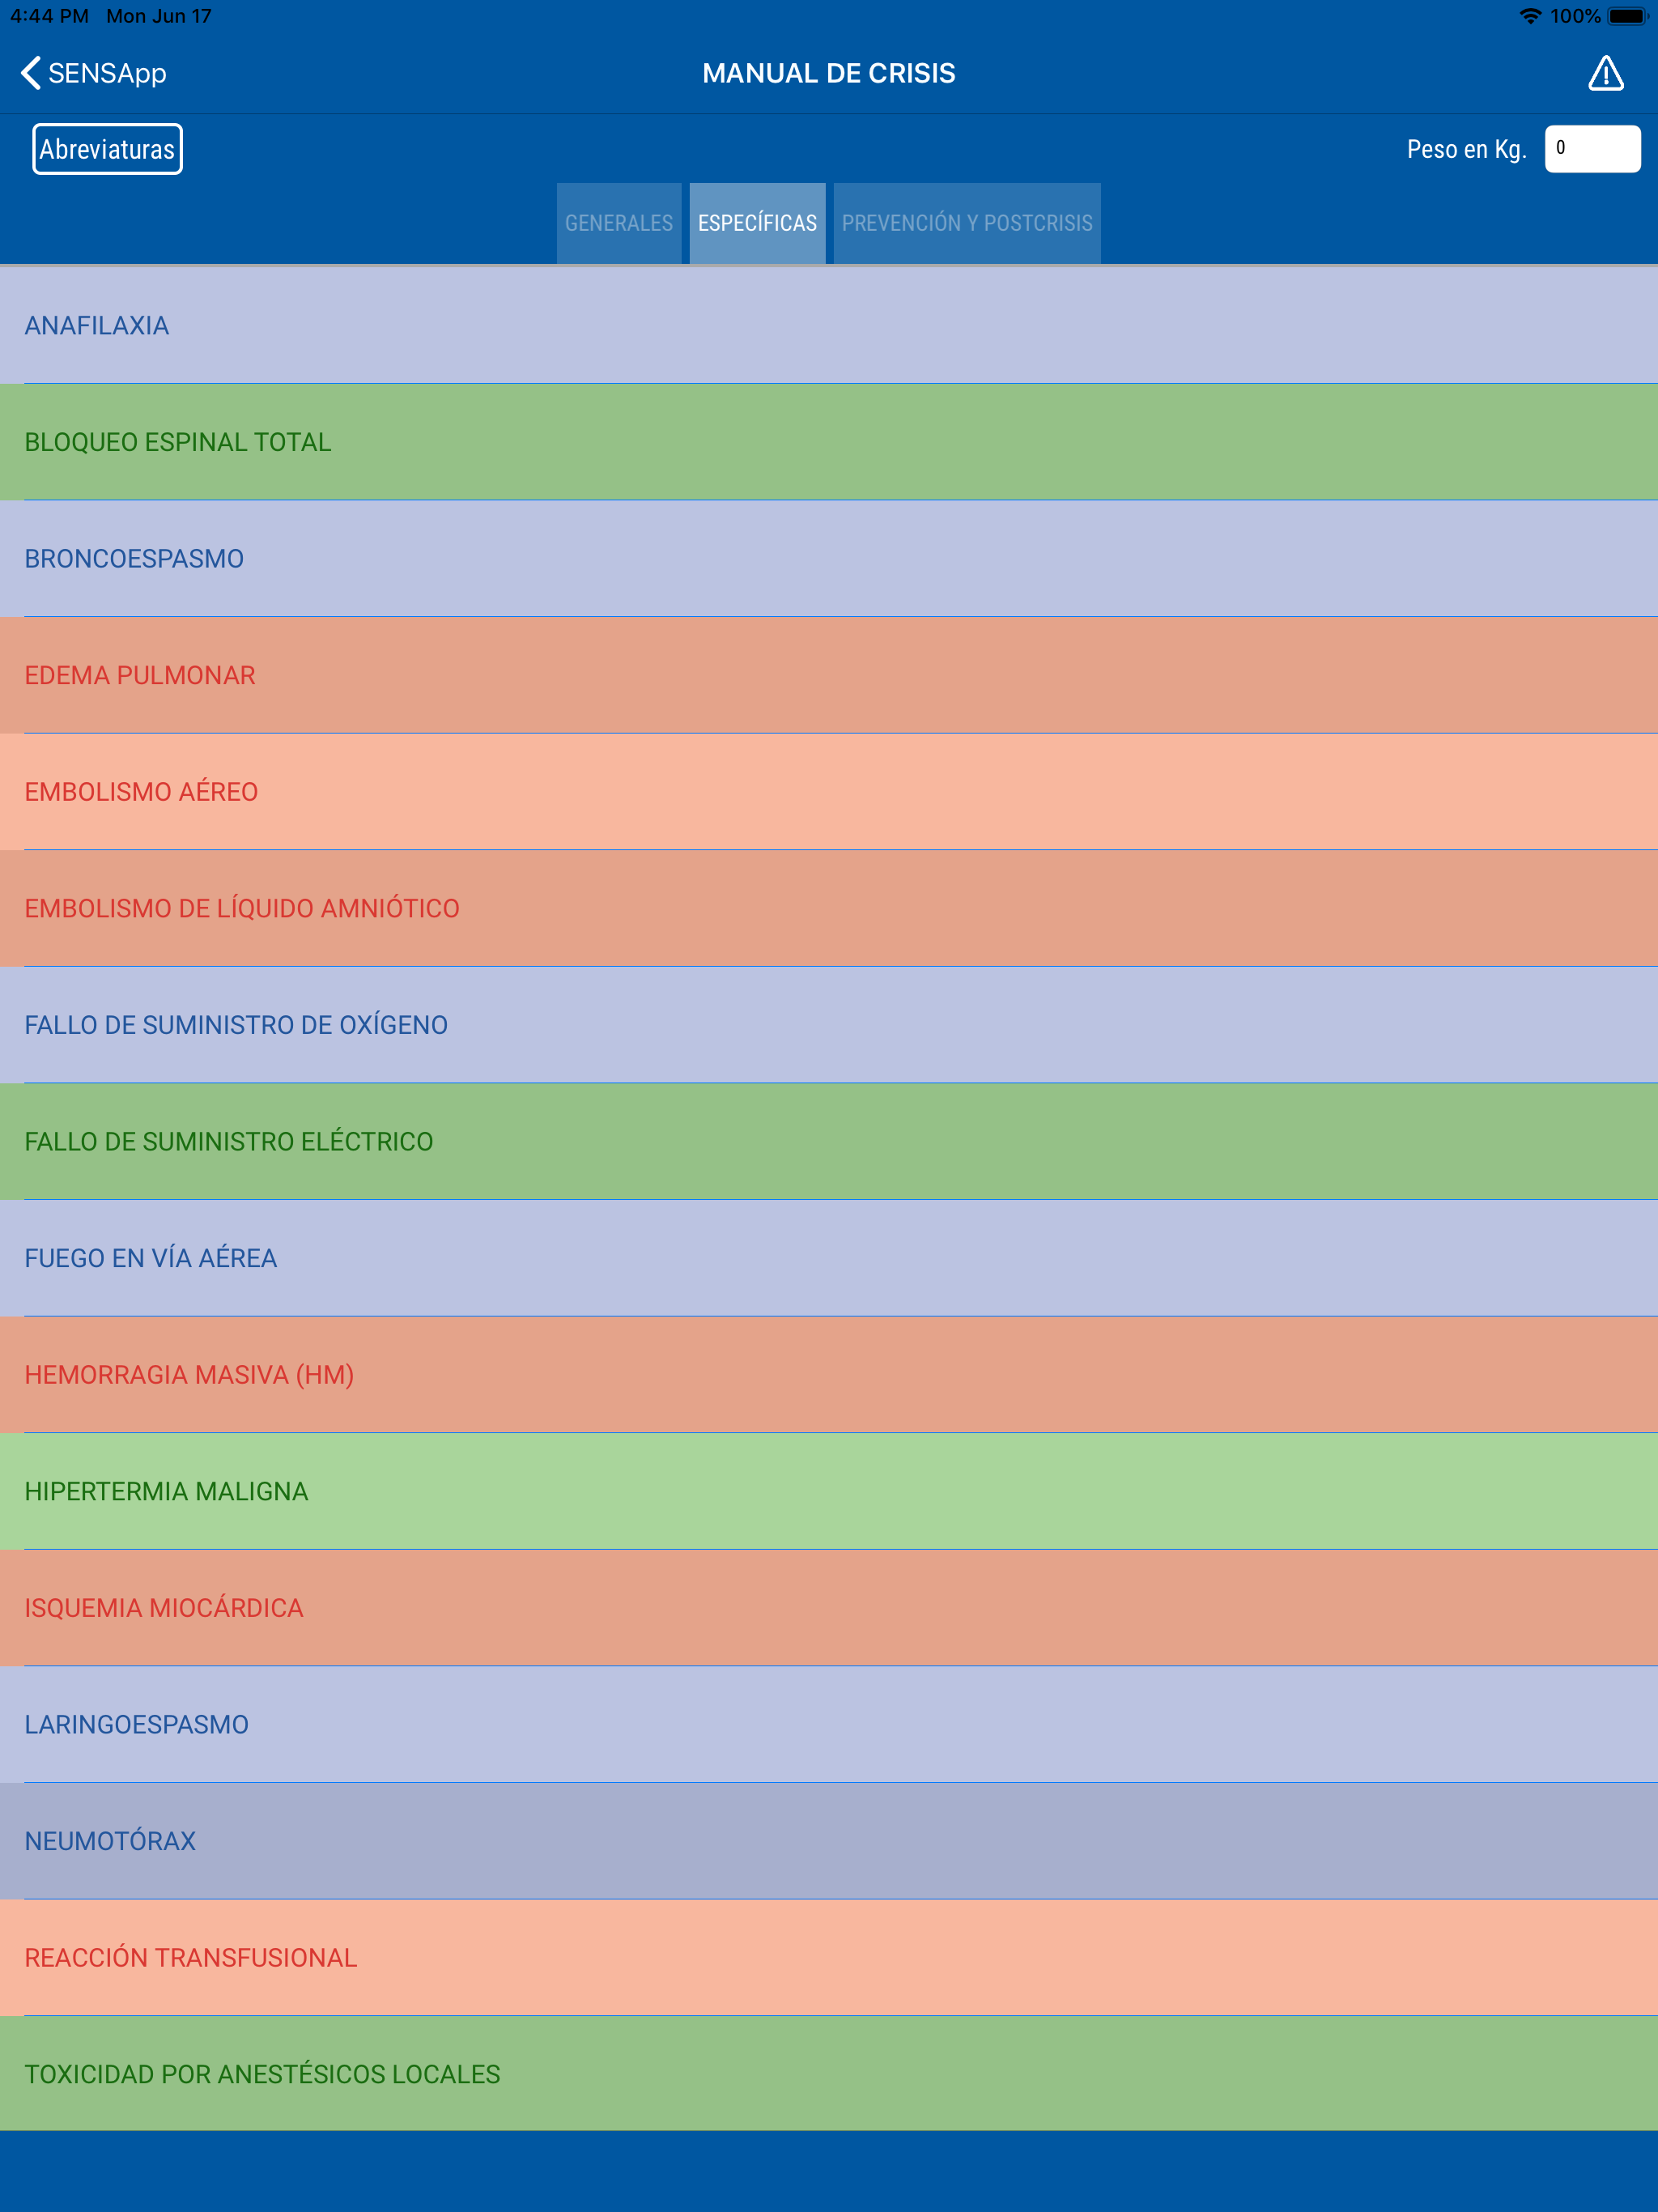
Task: Open EMBOLISMO DE LÍQUIDO AMNIÓTICO
Action: pyautogui.click(x=829, y=908)
